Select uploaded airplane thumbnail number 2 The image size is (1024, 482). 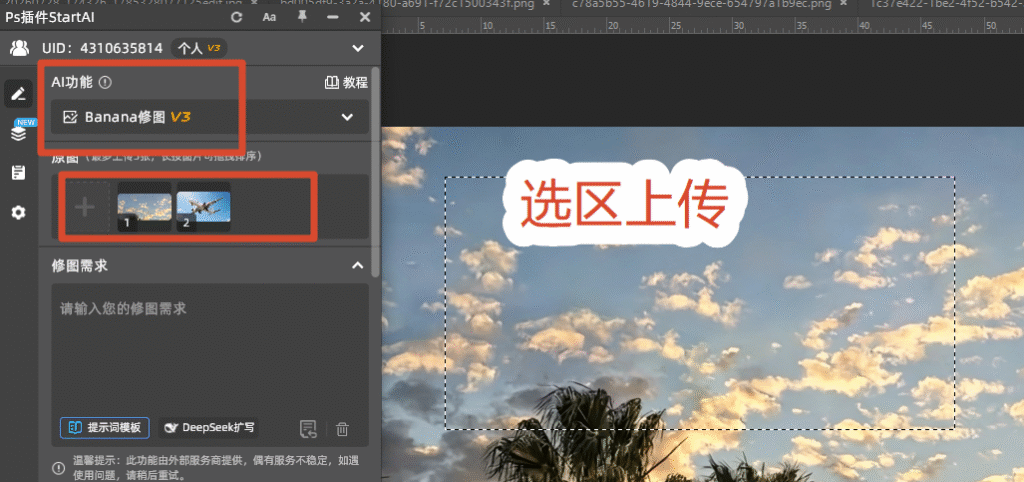[204, 207]
